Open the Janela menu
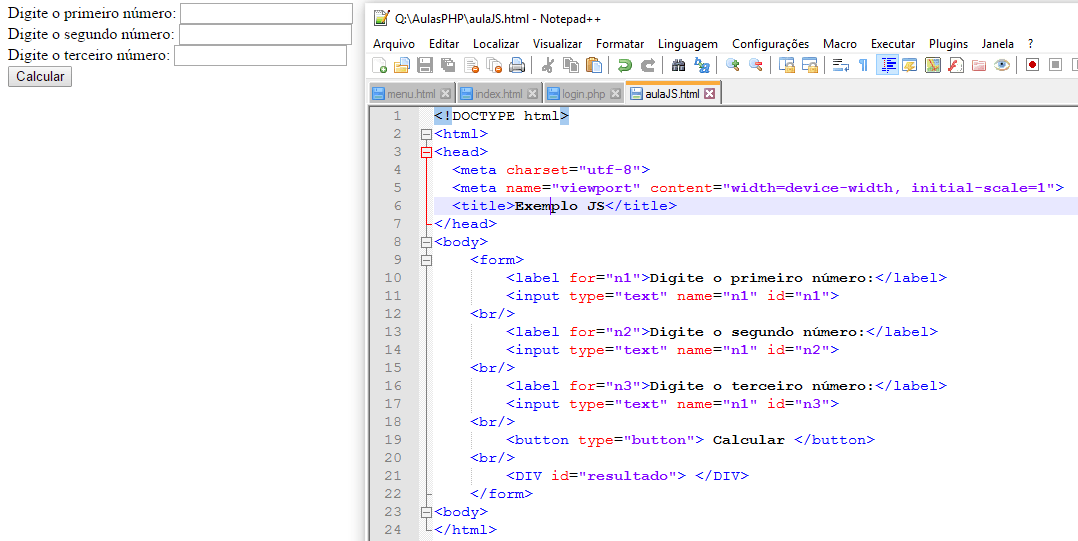This screenshot has width=1078, height=541. coord(998,43)
